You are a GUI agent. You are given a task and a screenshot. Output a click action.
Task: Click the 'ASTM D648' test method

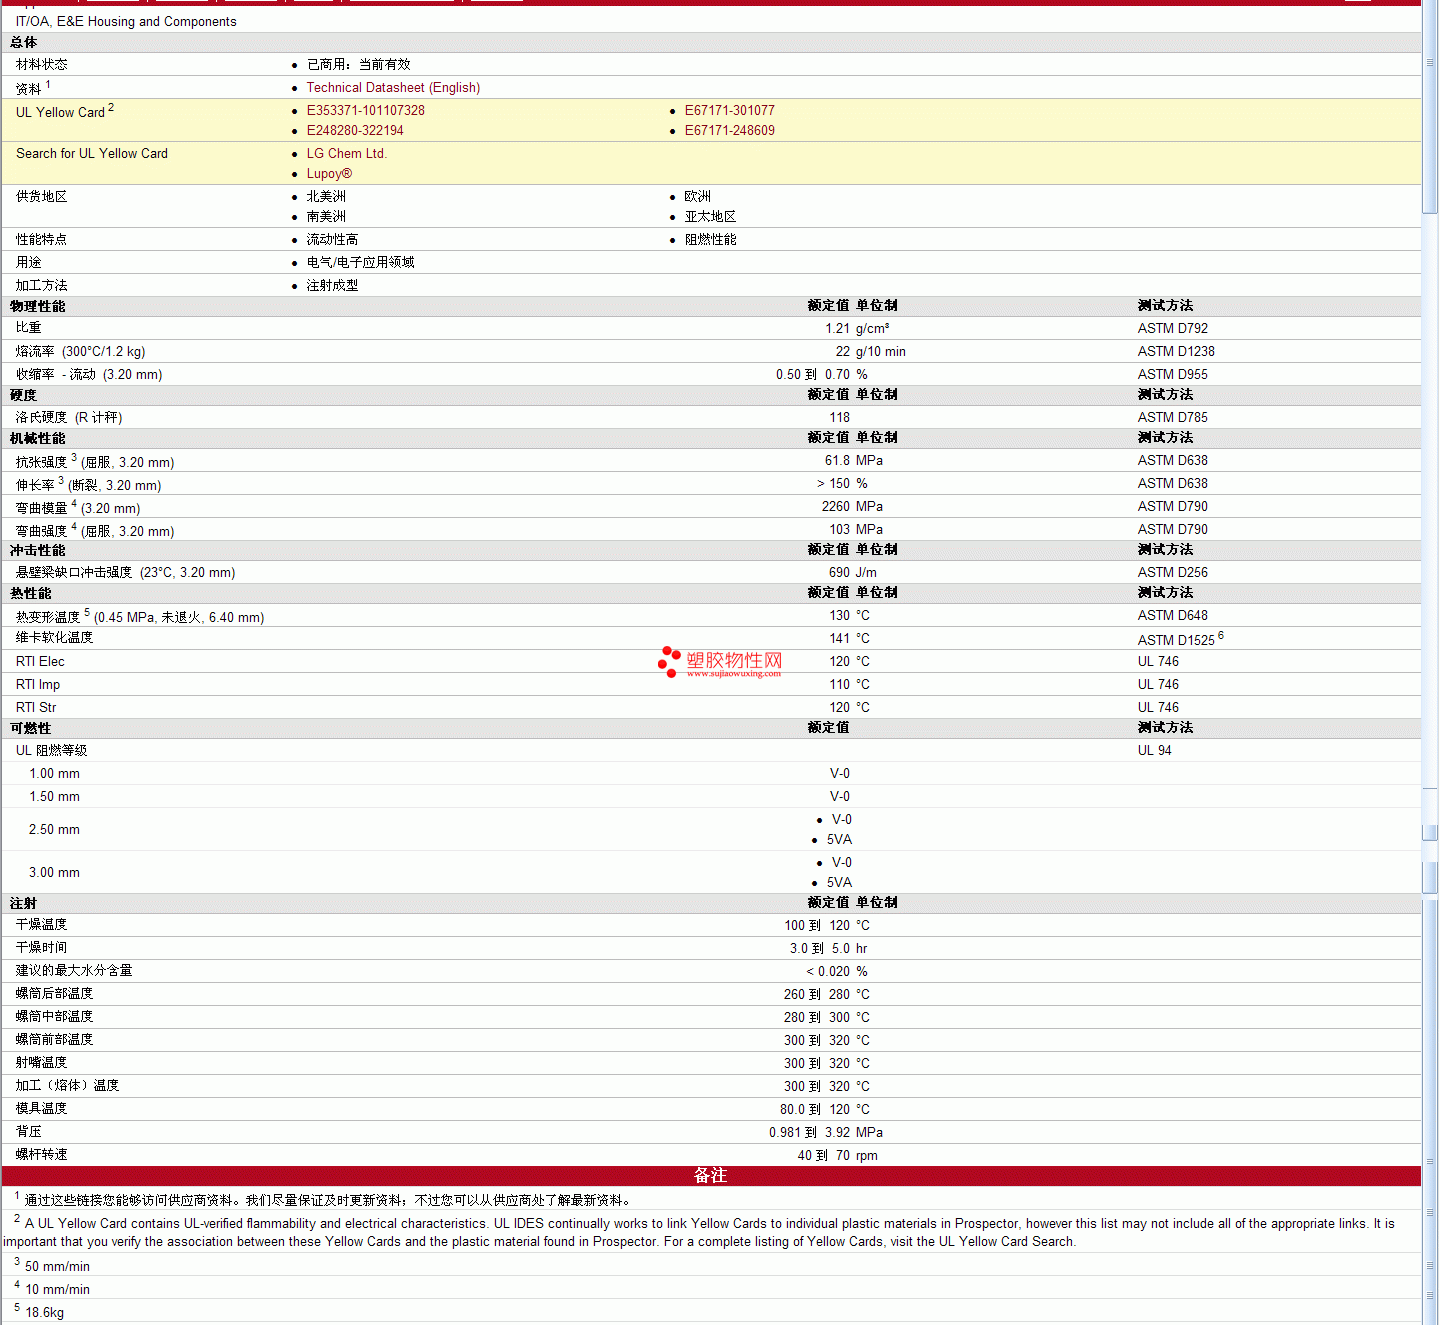(x=1172, y=616)
